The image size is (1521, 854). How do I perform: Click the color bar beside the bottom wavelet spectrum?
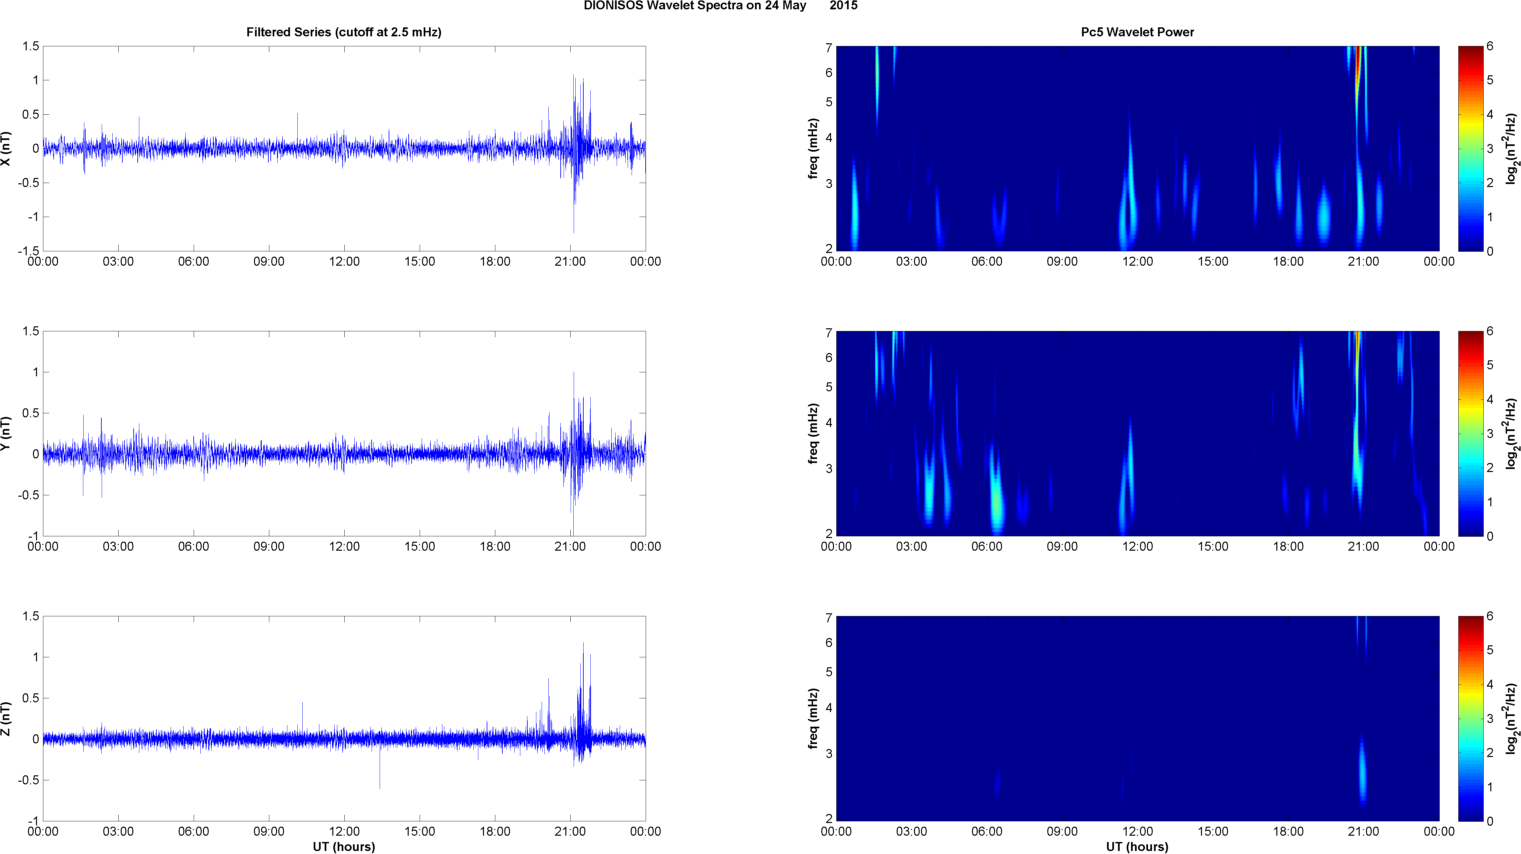click(1470, 718)
